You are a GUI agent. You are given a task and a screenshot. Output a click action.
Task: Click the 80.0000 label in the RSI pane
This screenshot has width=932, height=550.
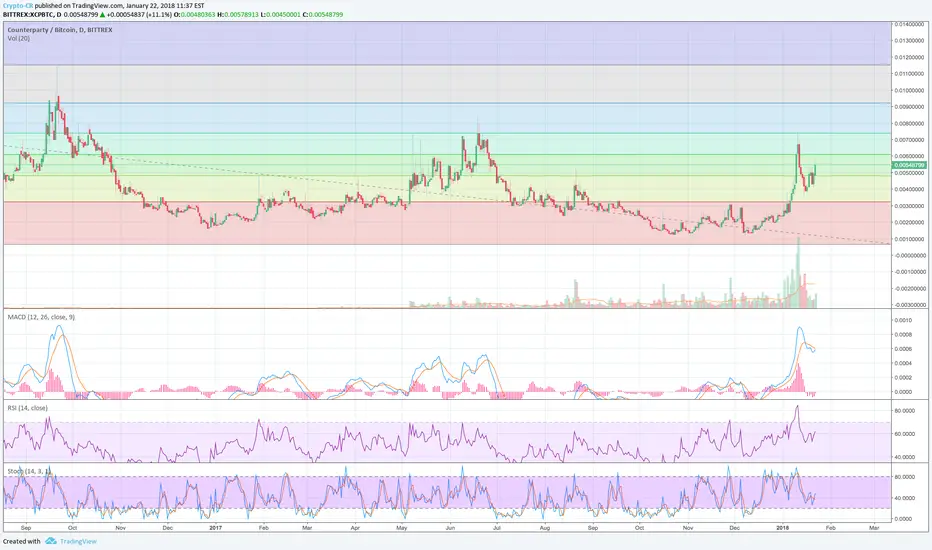pyautogui.click(x=904, y=411)
